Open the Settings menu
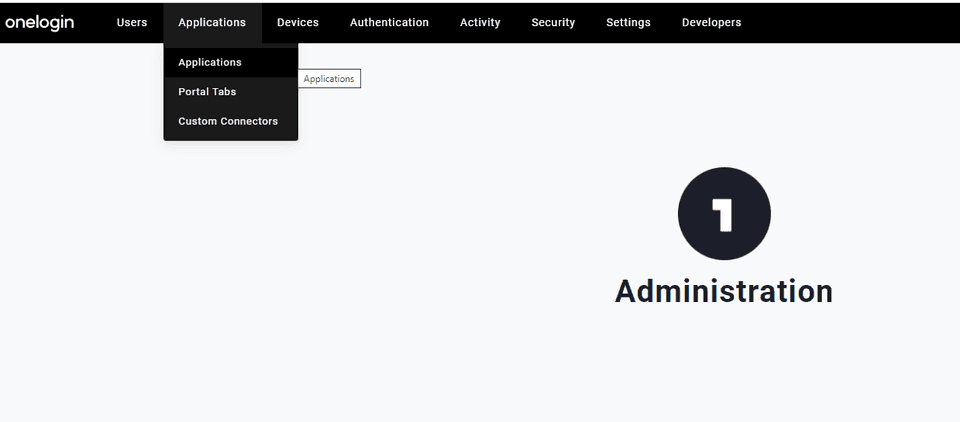Image resolution: width=960 pixels, height=422 pixels. click(x=628, y=23)
